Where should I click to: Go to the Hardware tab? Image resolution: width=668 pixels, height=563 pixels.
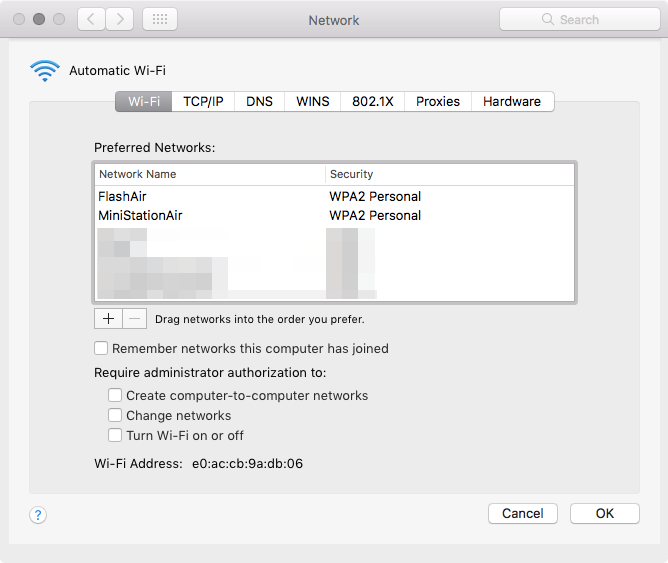511,101
